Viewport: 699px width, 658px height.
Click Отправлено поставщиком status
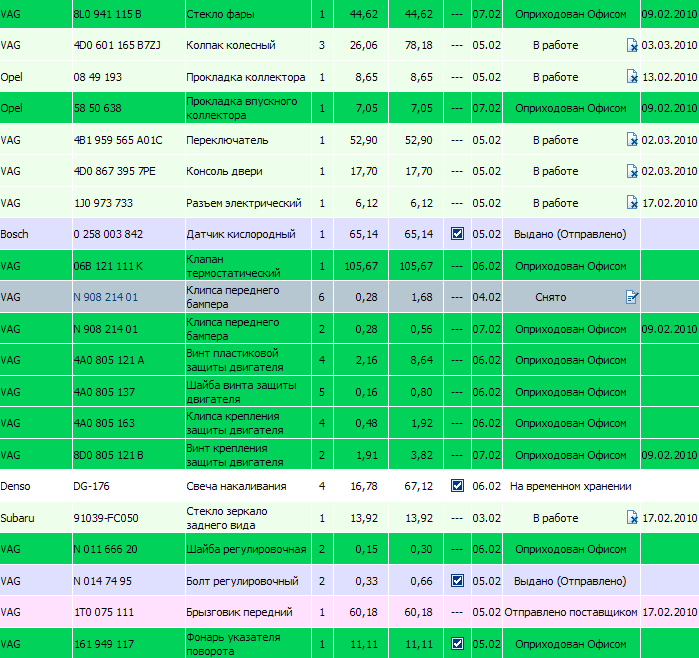[x=571, y=612]
